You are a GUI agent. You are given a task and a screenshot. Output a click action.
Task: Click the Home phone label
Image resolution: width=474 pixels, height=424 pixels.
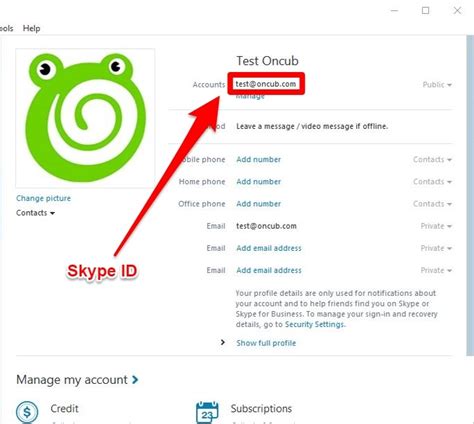point(202,182)
